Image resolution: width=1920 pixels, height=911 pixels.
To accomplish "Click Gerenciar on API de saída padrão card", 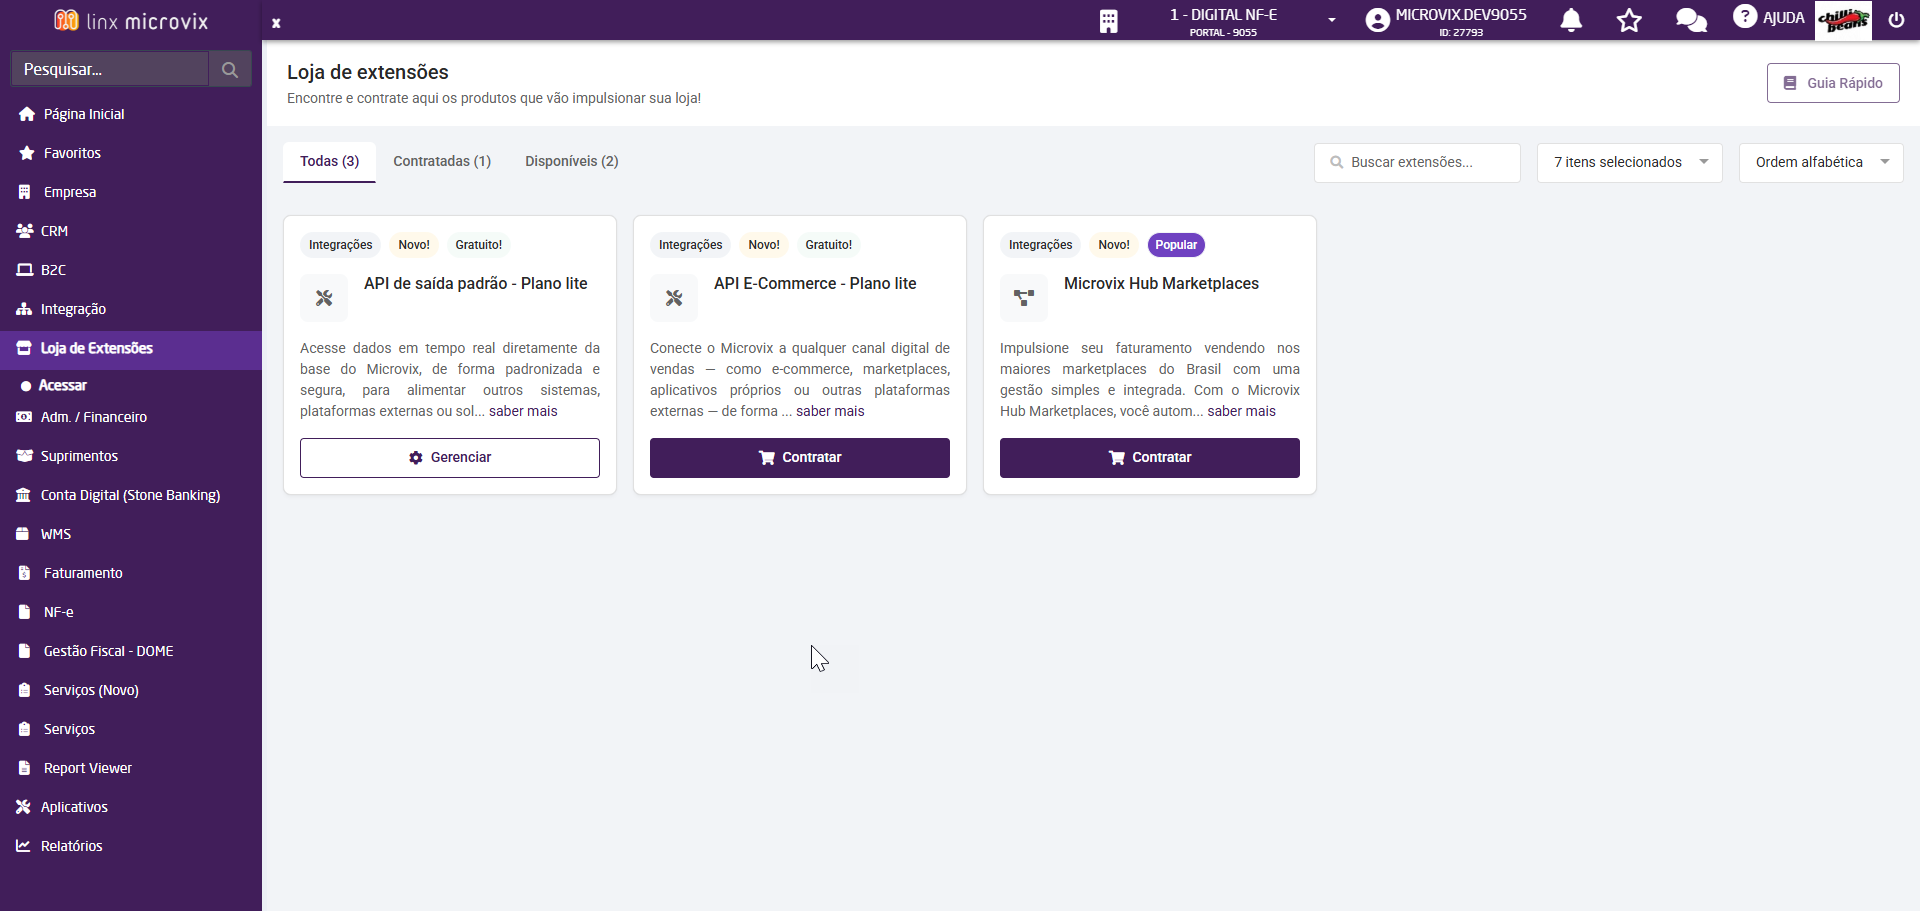I will [x=450, y=458].
